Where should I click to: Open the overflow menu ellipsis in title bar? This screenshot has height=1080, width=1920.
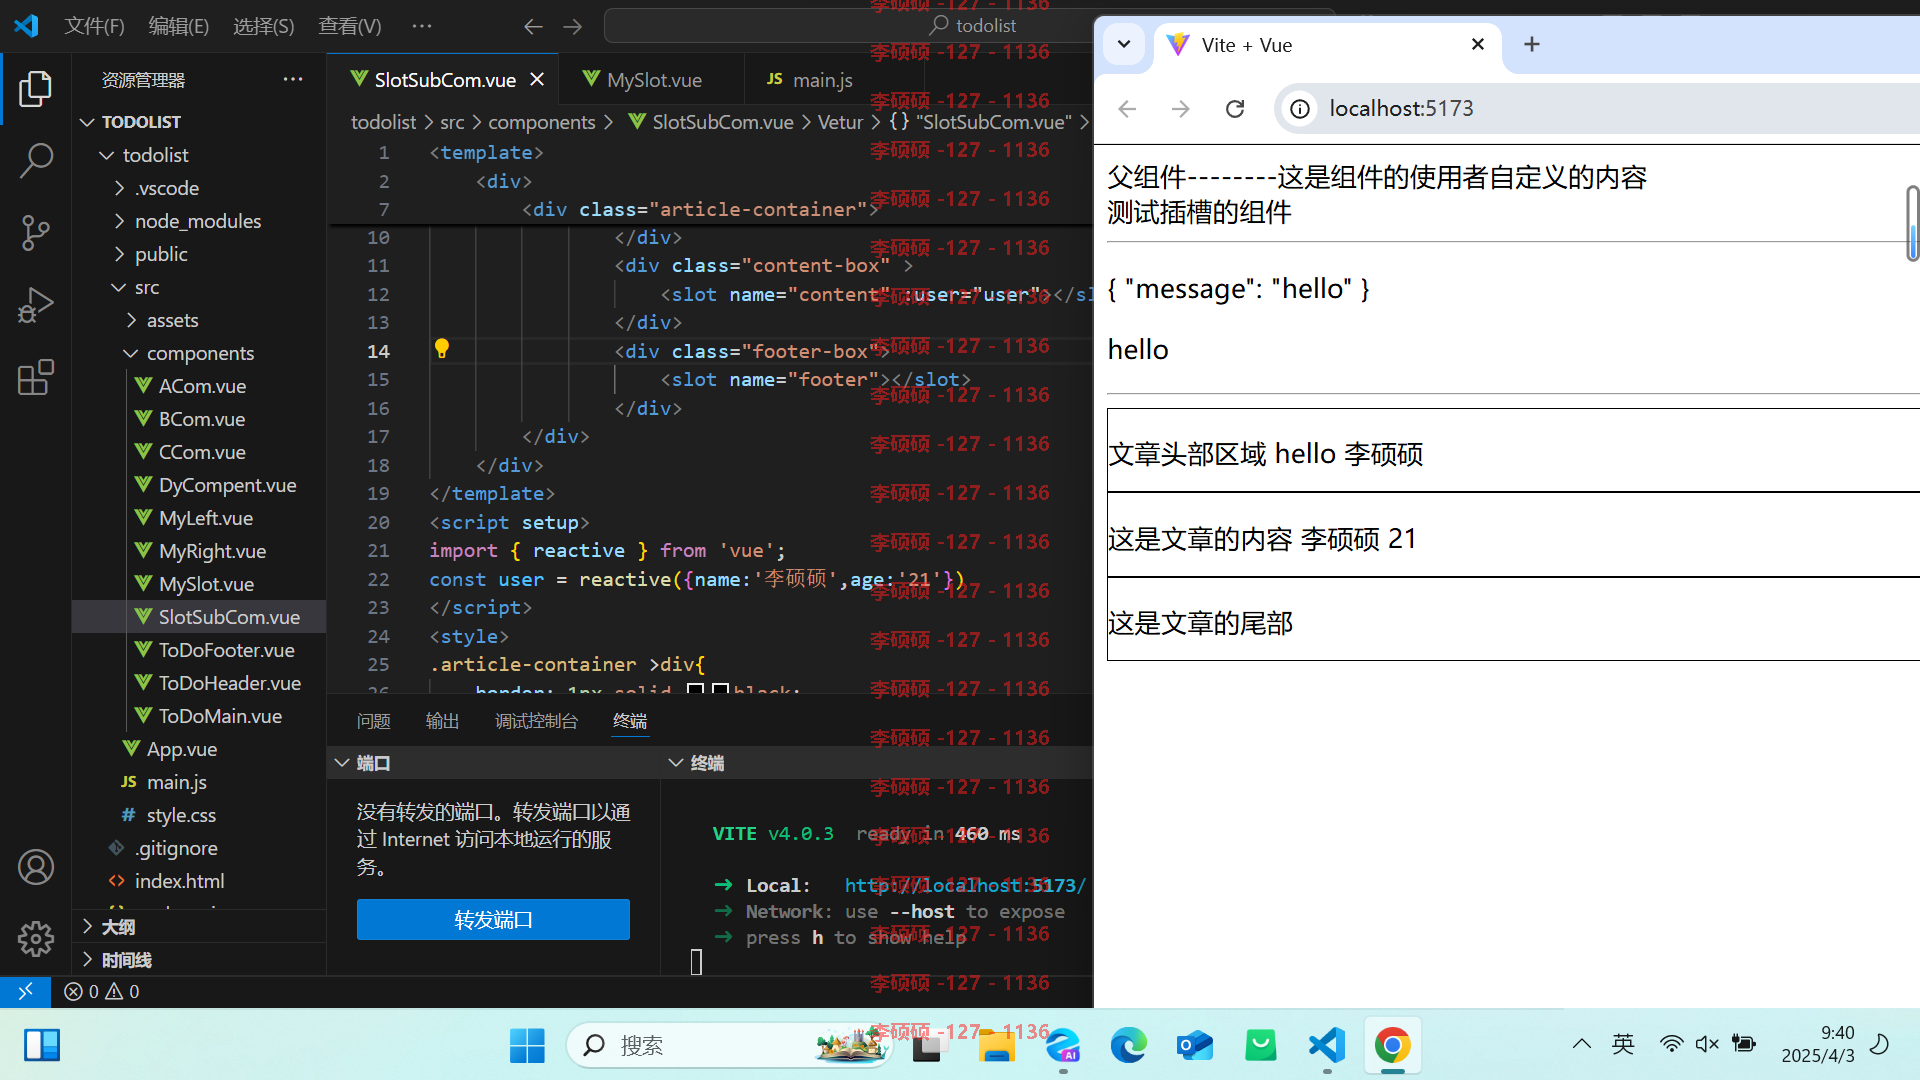422,26
